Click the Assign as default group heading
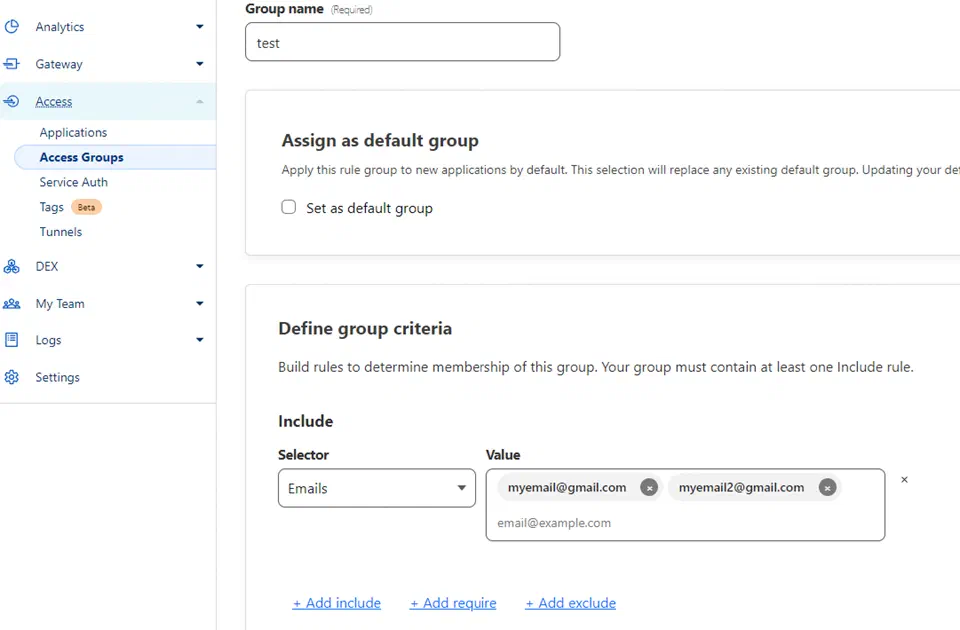This screenshot has height=630, width=960. click(380, 141)
